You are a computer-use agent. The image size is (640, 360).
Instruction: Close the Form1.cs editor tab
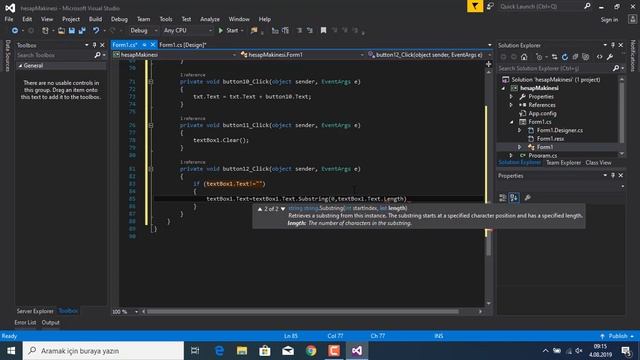[x=153, y=45]
